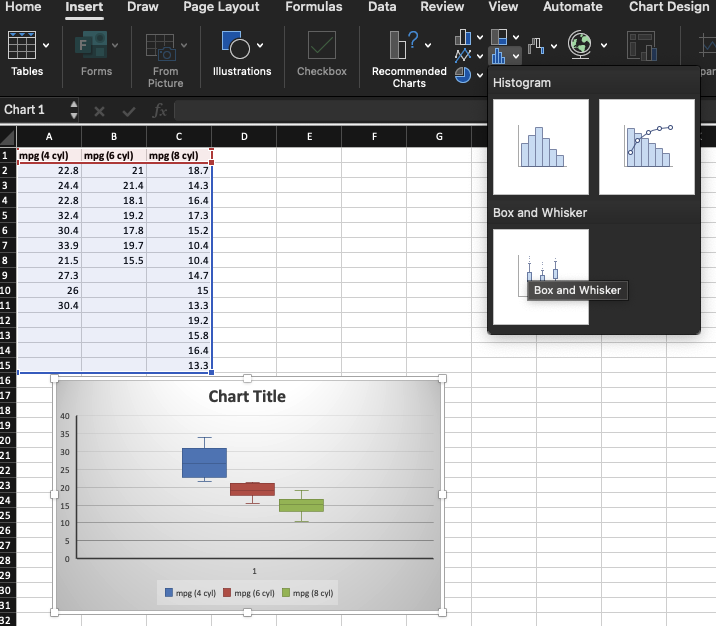Click the insert function fx icon
The image size is (716, 626).
coord(159,110)
